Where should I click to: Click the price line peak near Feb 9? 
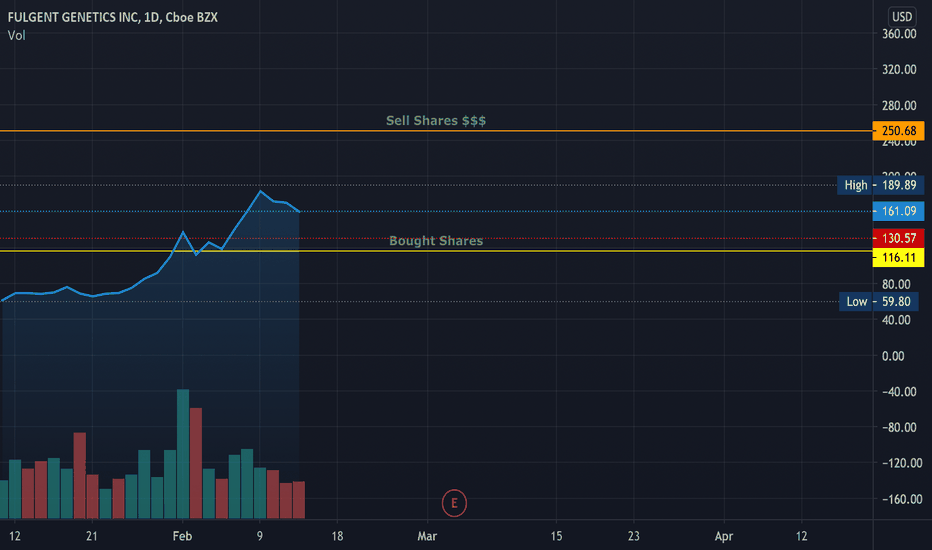pyautogui.click(x=260, y=191)
